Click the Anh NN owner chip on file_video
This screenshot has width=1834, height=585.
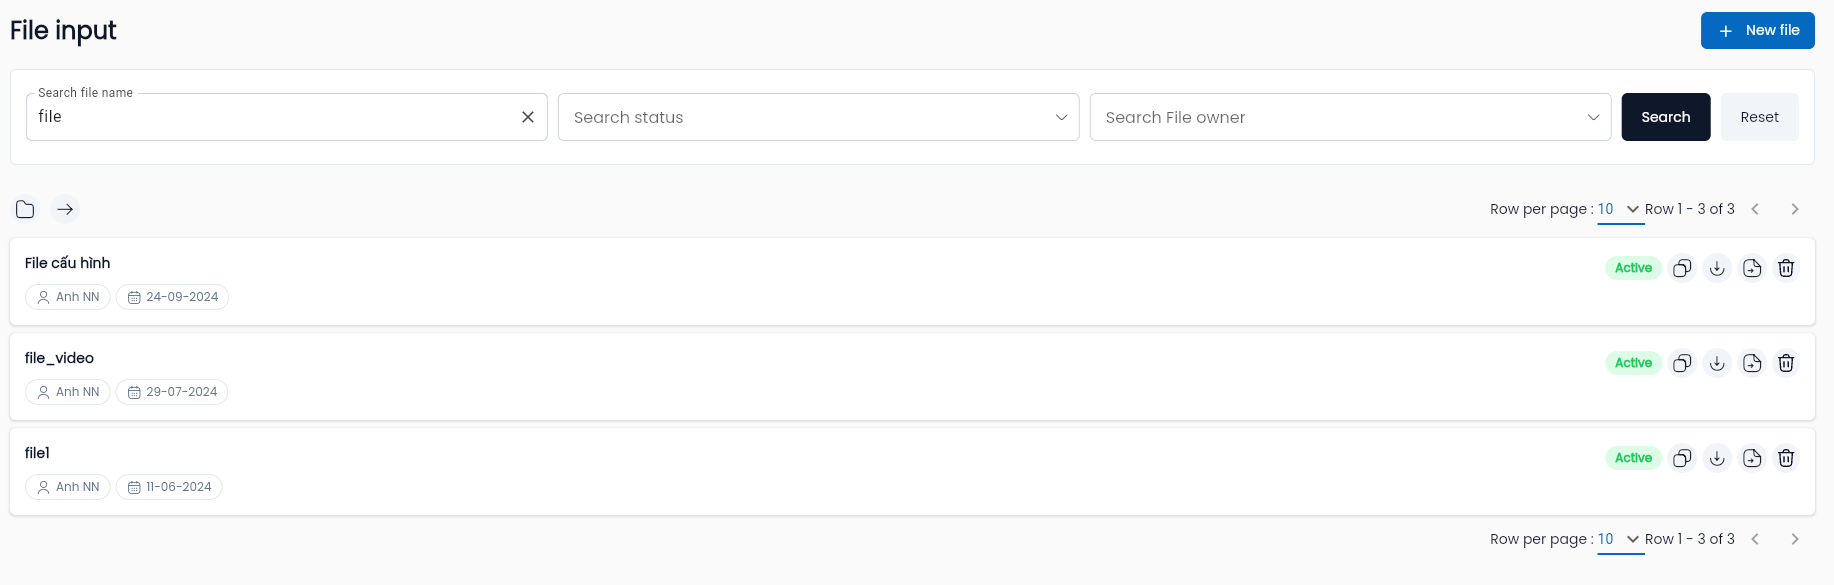68,392
